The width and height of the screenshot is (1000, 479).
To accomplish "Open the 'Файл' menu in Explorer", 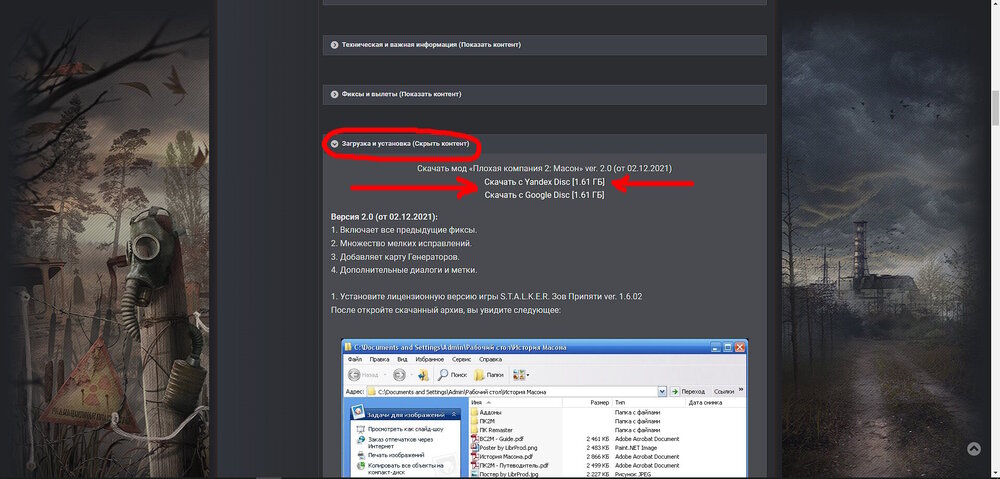I will [x=354, y=359].
